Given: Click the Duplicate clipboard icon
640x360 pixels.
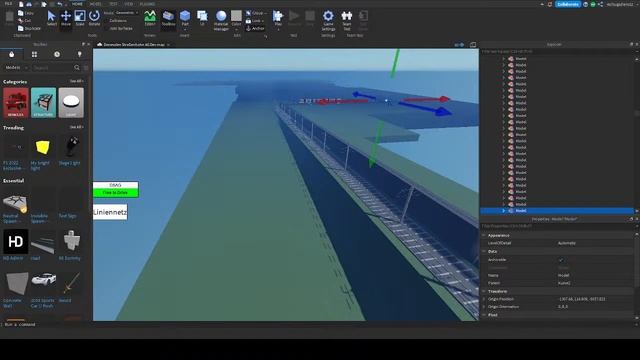Looking at the screenshot, I should tap(21, 28).
